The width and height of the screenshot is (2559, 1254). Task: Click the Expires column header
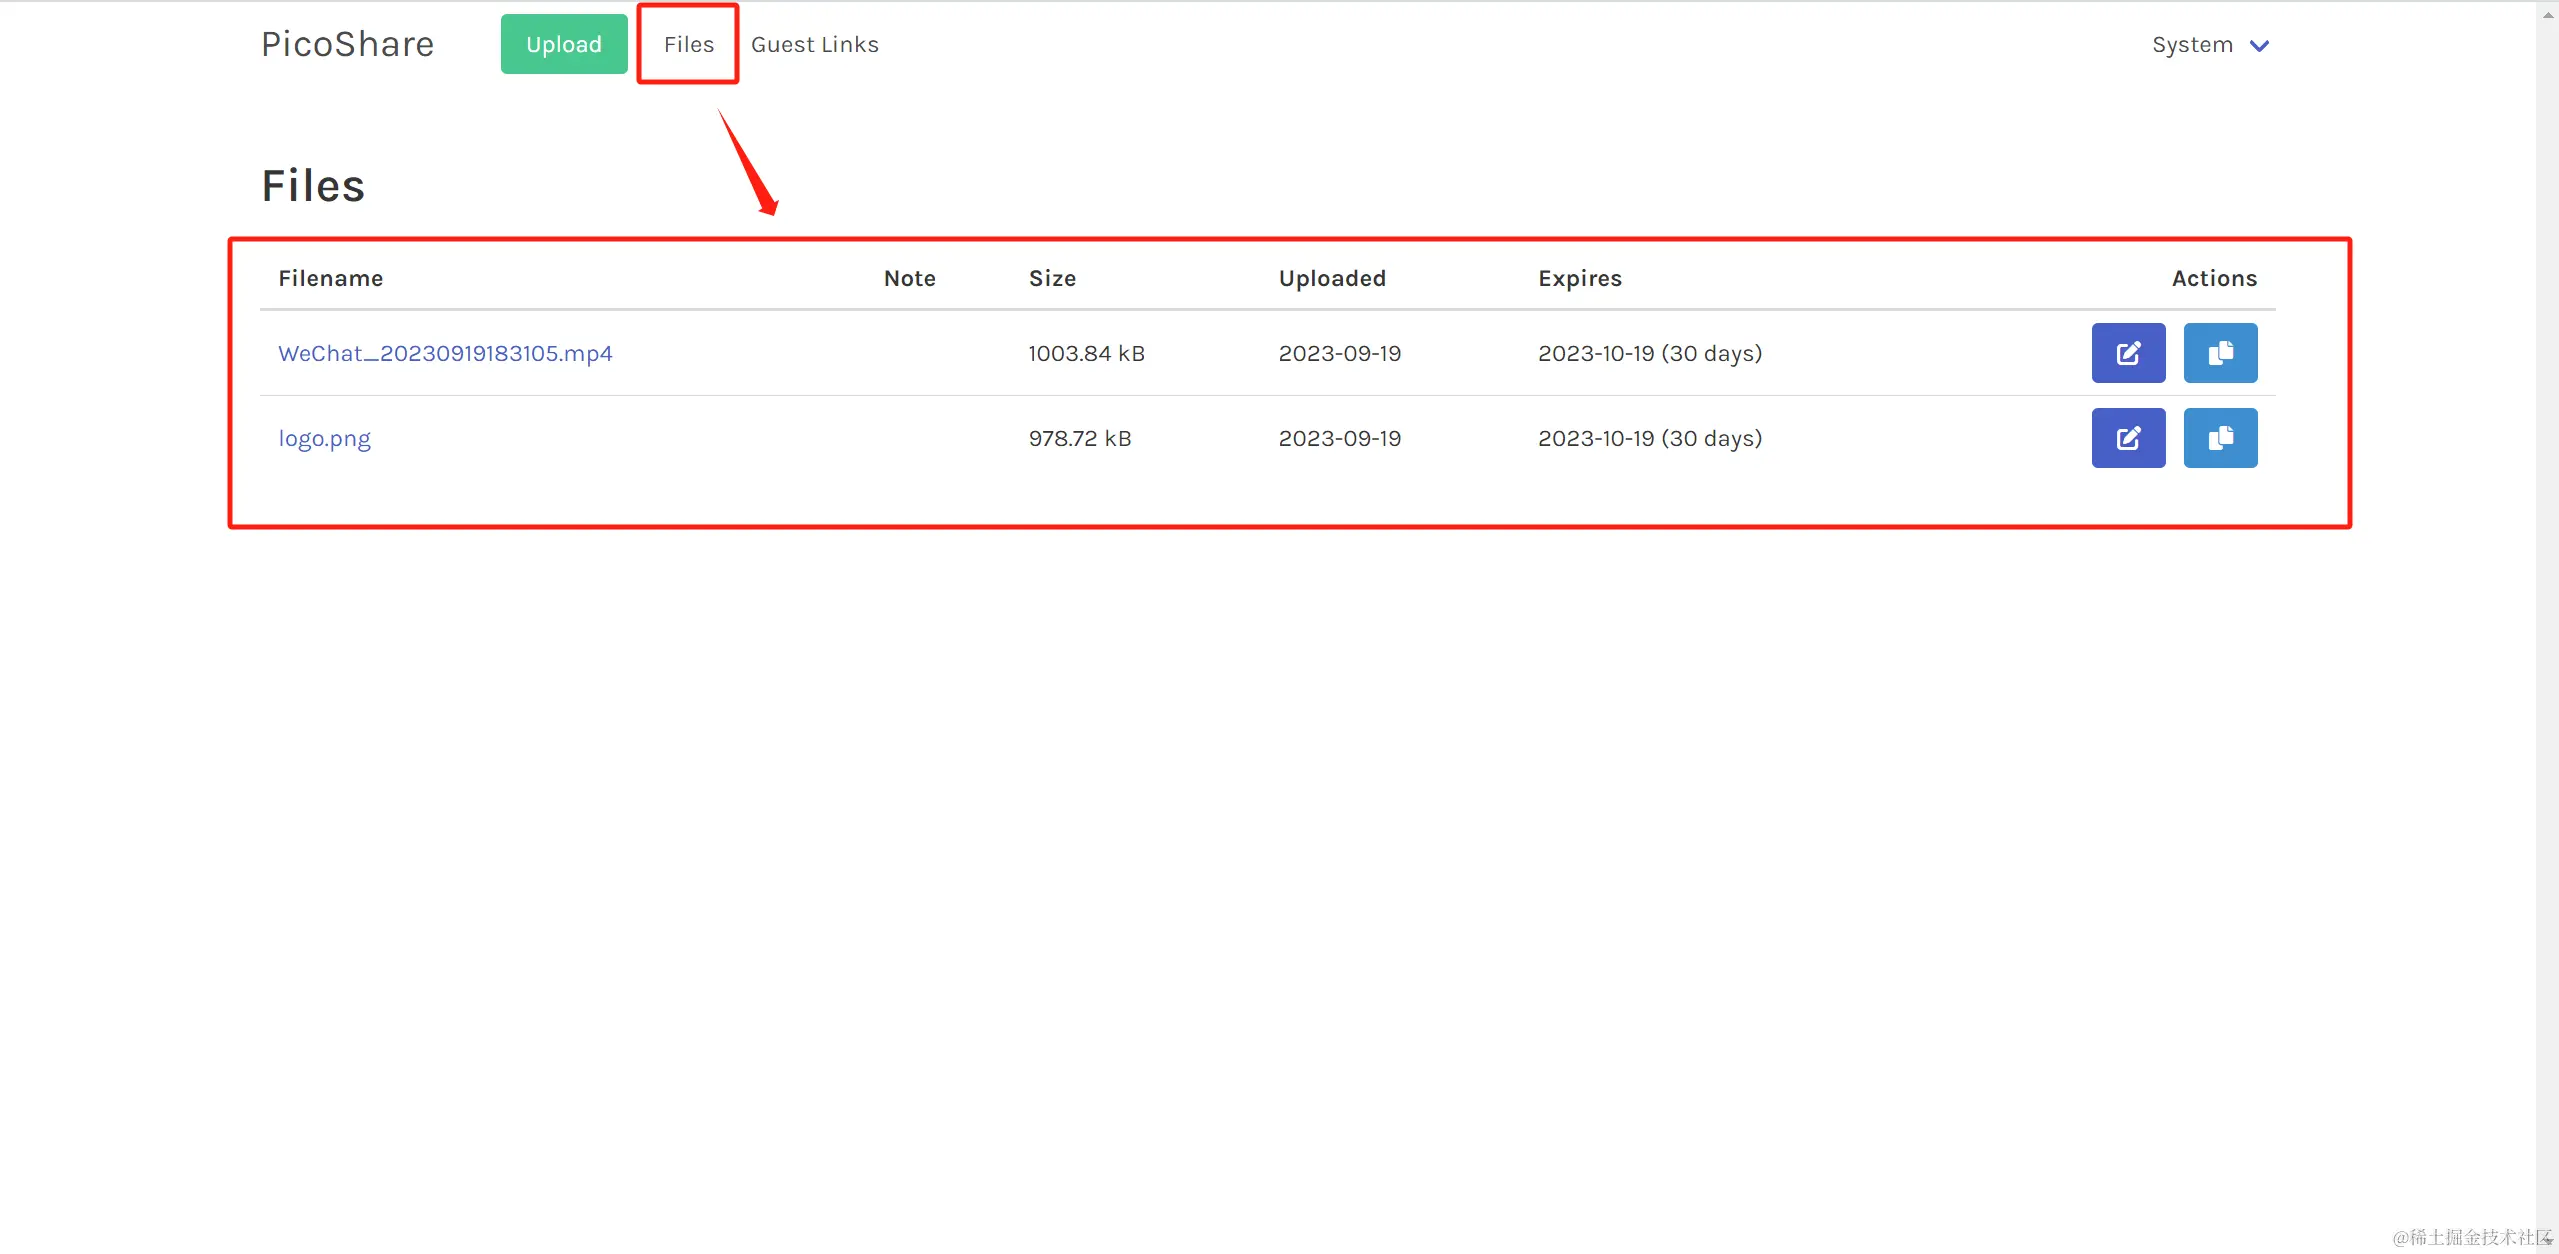pos(1579,278)
